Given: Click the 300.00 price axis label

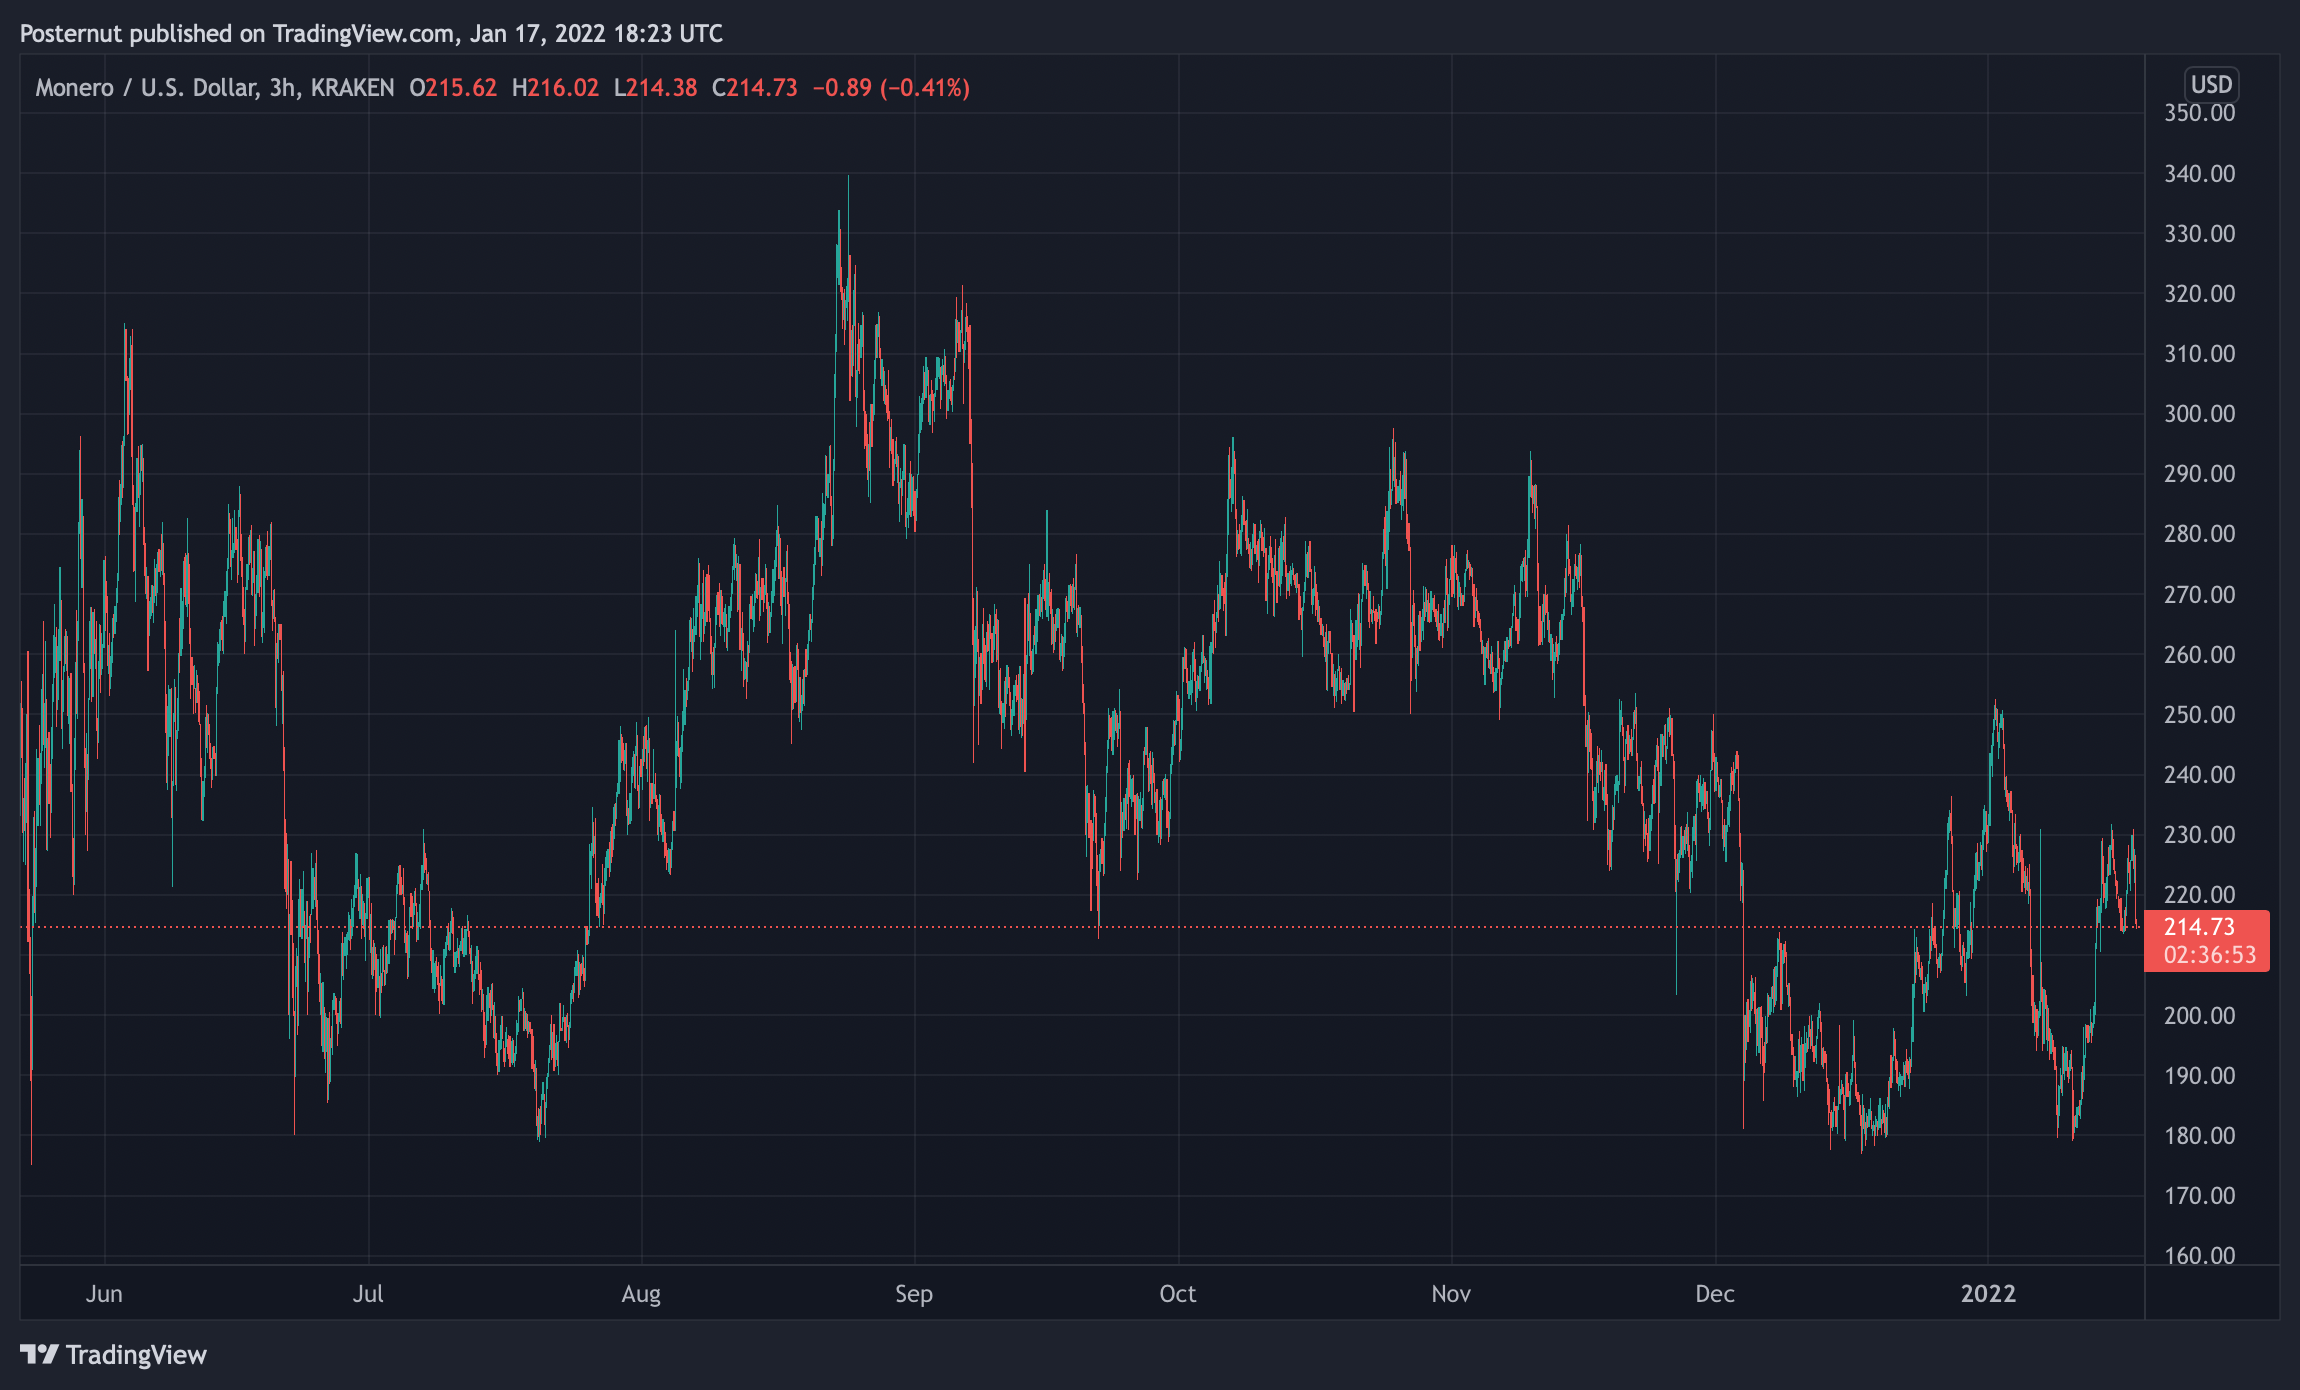Looking at the screenshot, I should [x=2200, y=414].
